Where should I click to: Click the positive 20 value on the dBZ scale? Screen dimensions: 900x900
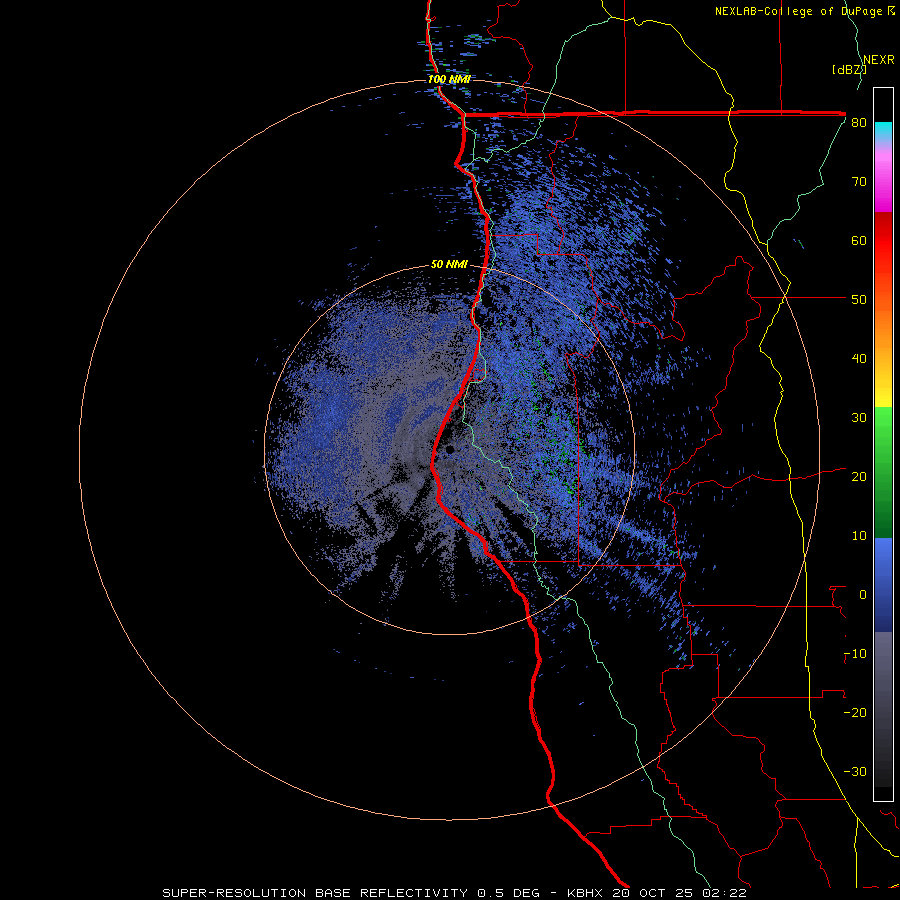click(x=859, y=477)
